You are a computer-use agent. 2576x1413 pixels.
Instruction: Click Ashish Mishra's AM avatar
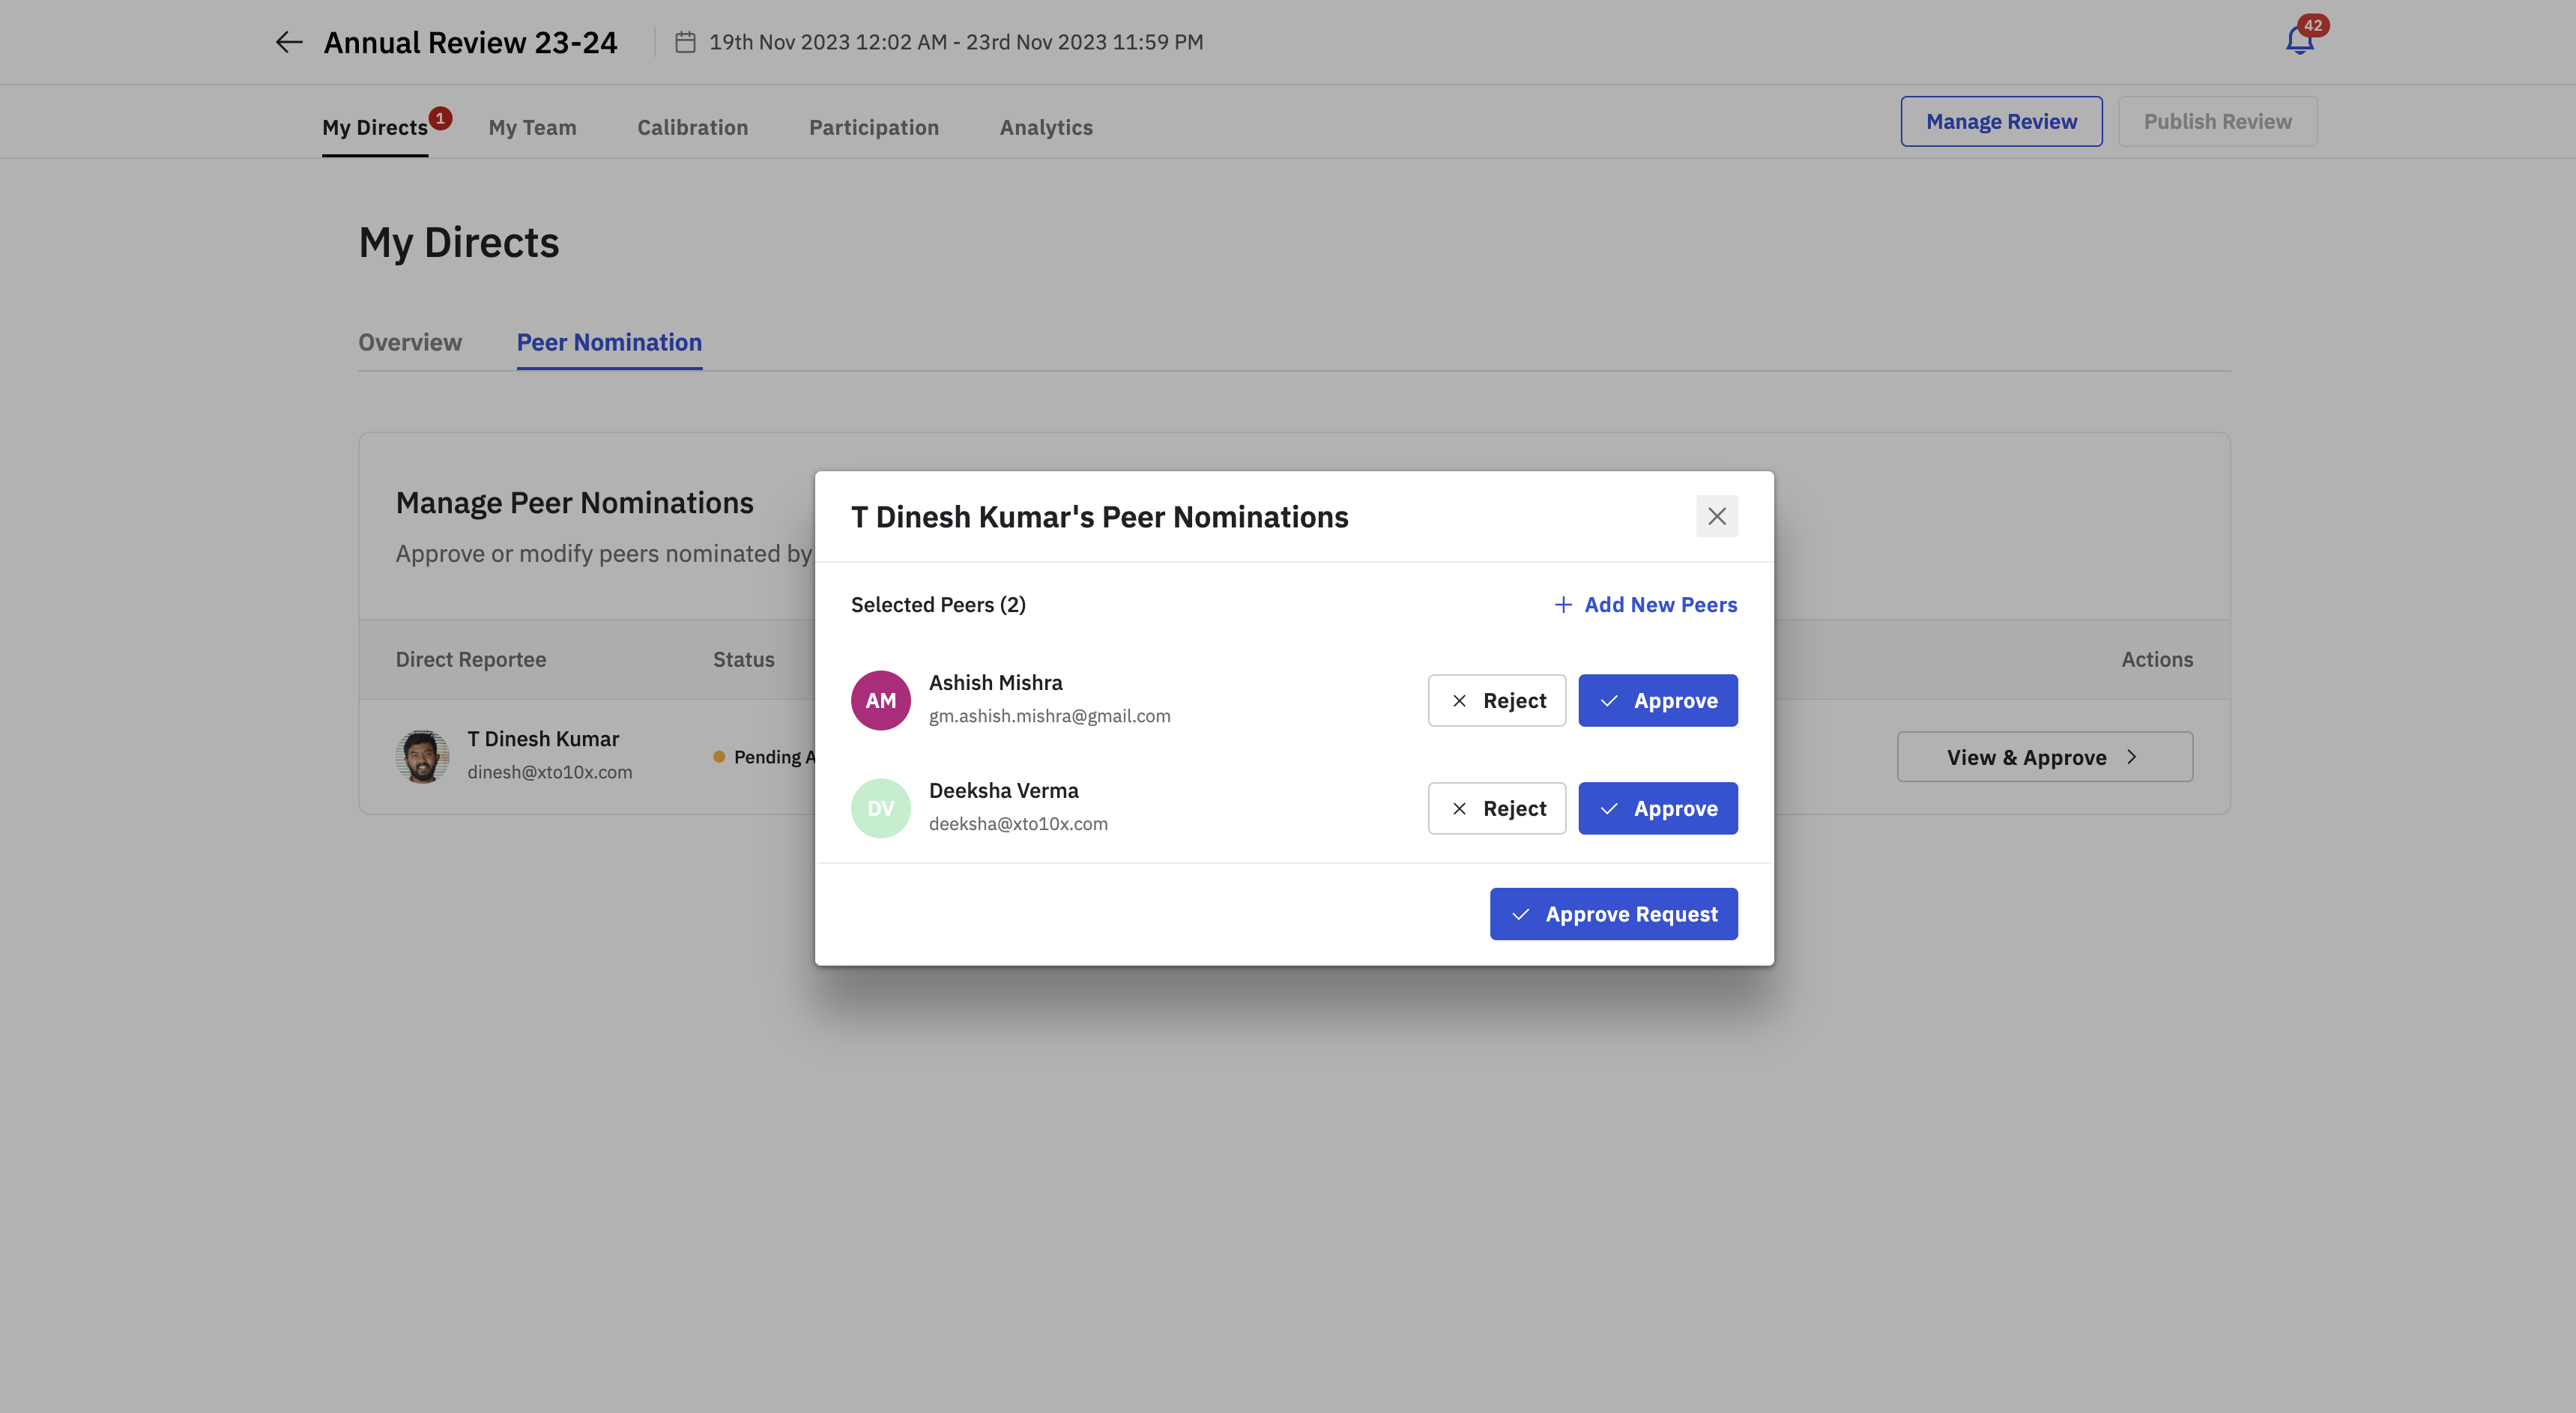pyautogui.click(x=880, y=700)
